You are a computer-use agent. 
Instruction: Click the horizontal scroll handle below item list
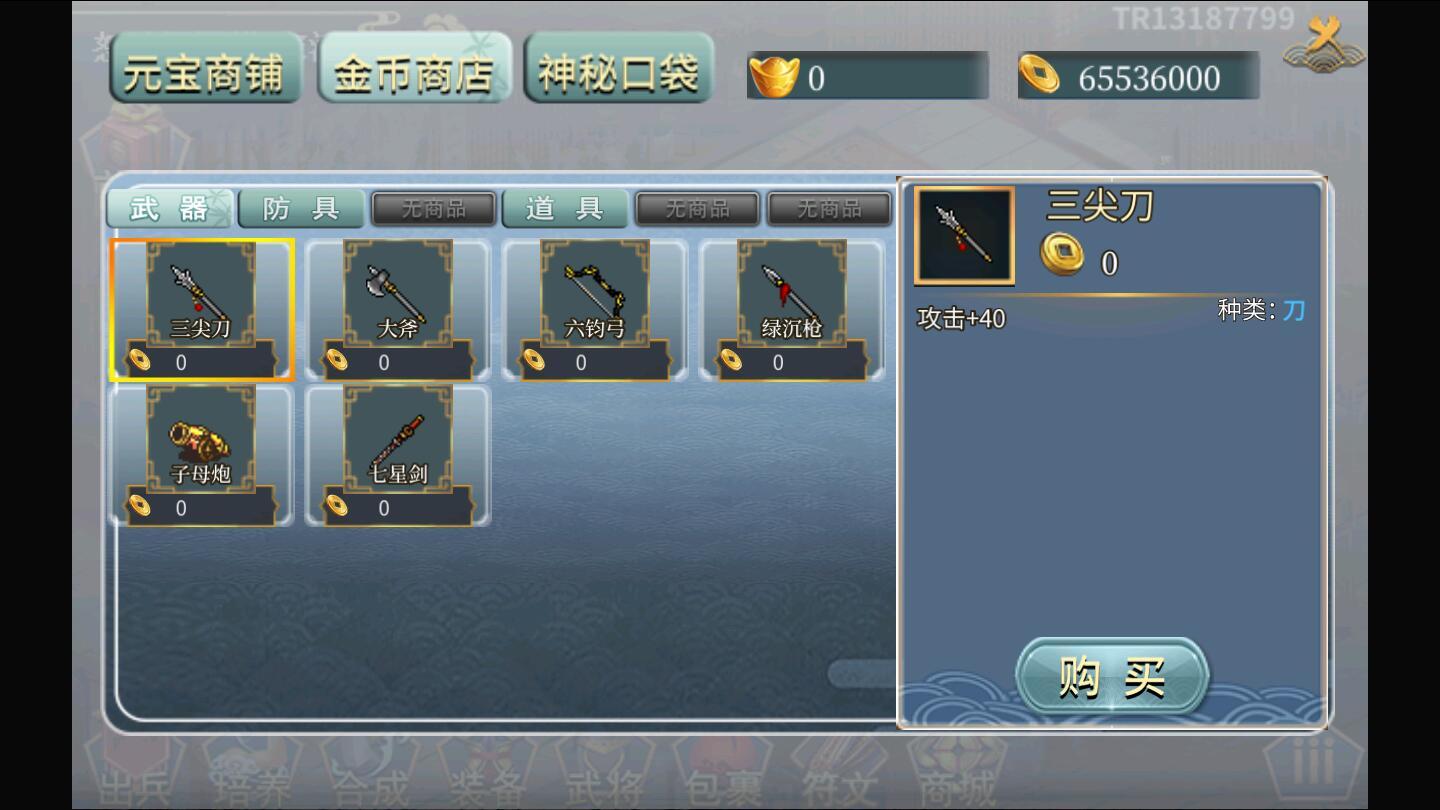pyautogui.click(x=862, y=674)
